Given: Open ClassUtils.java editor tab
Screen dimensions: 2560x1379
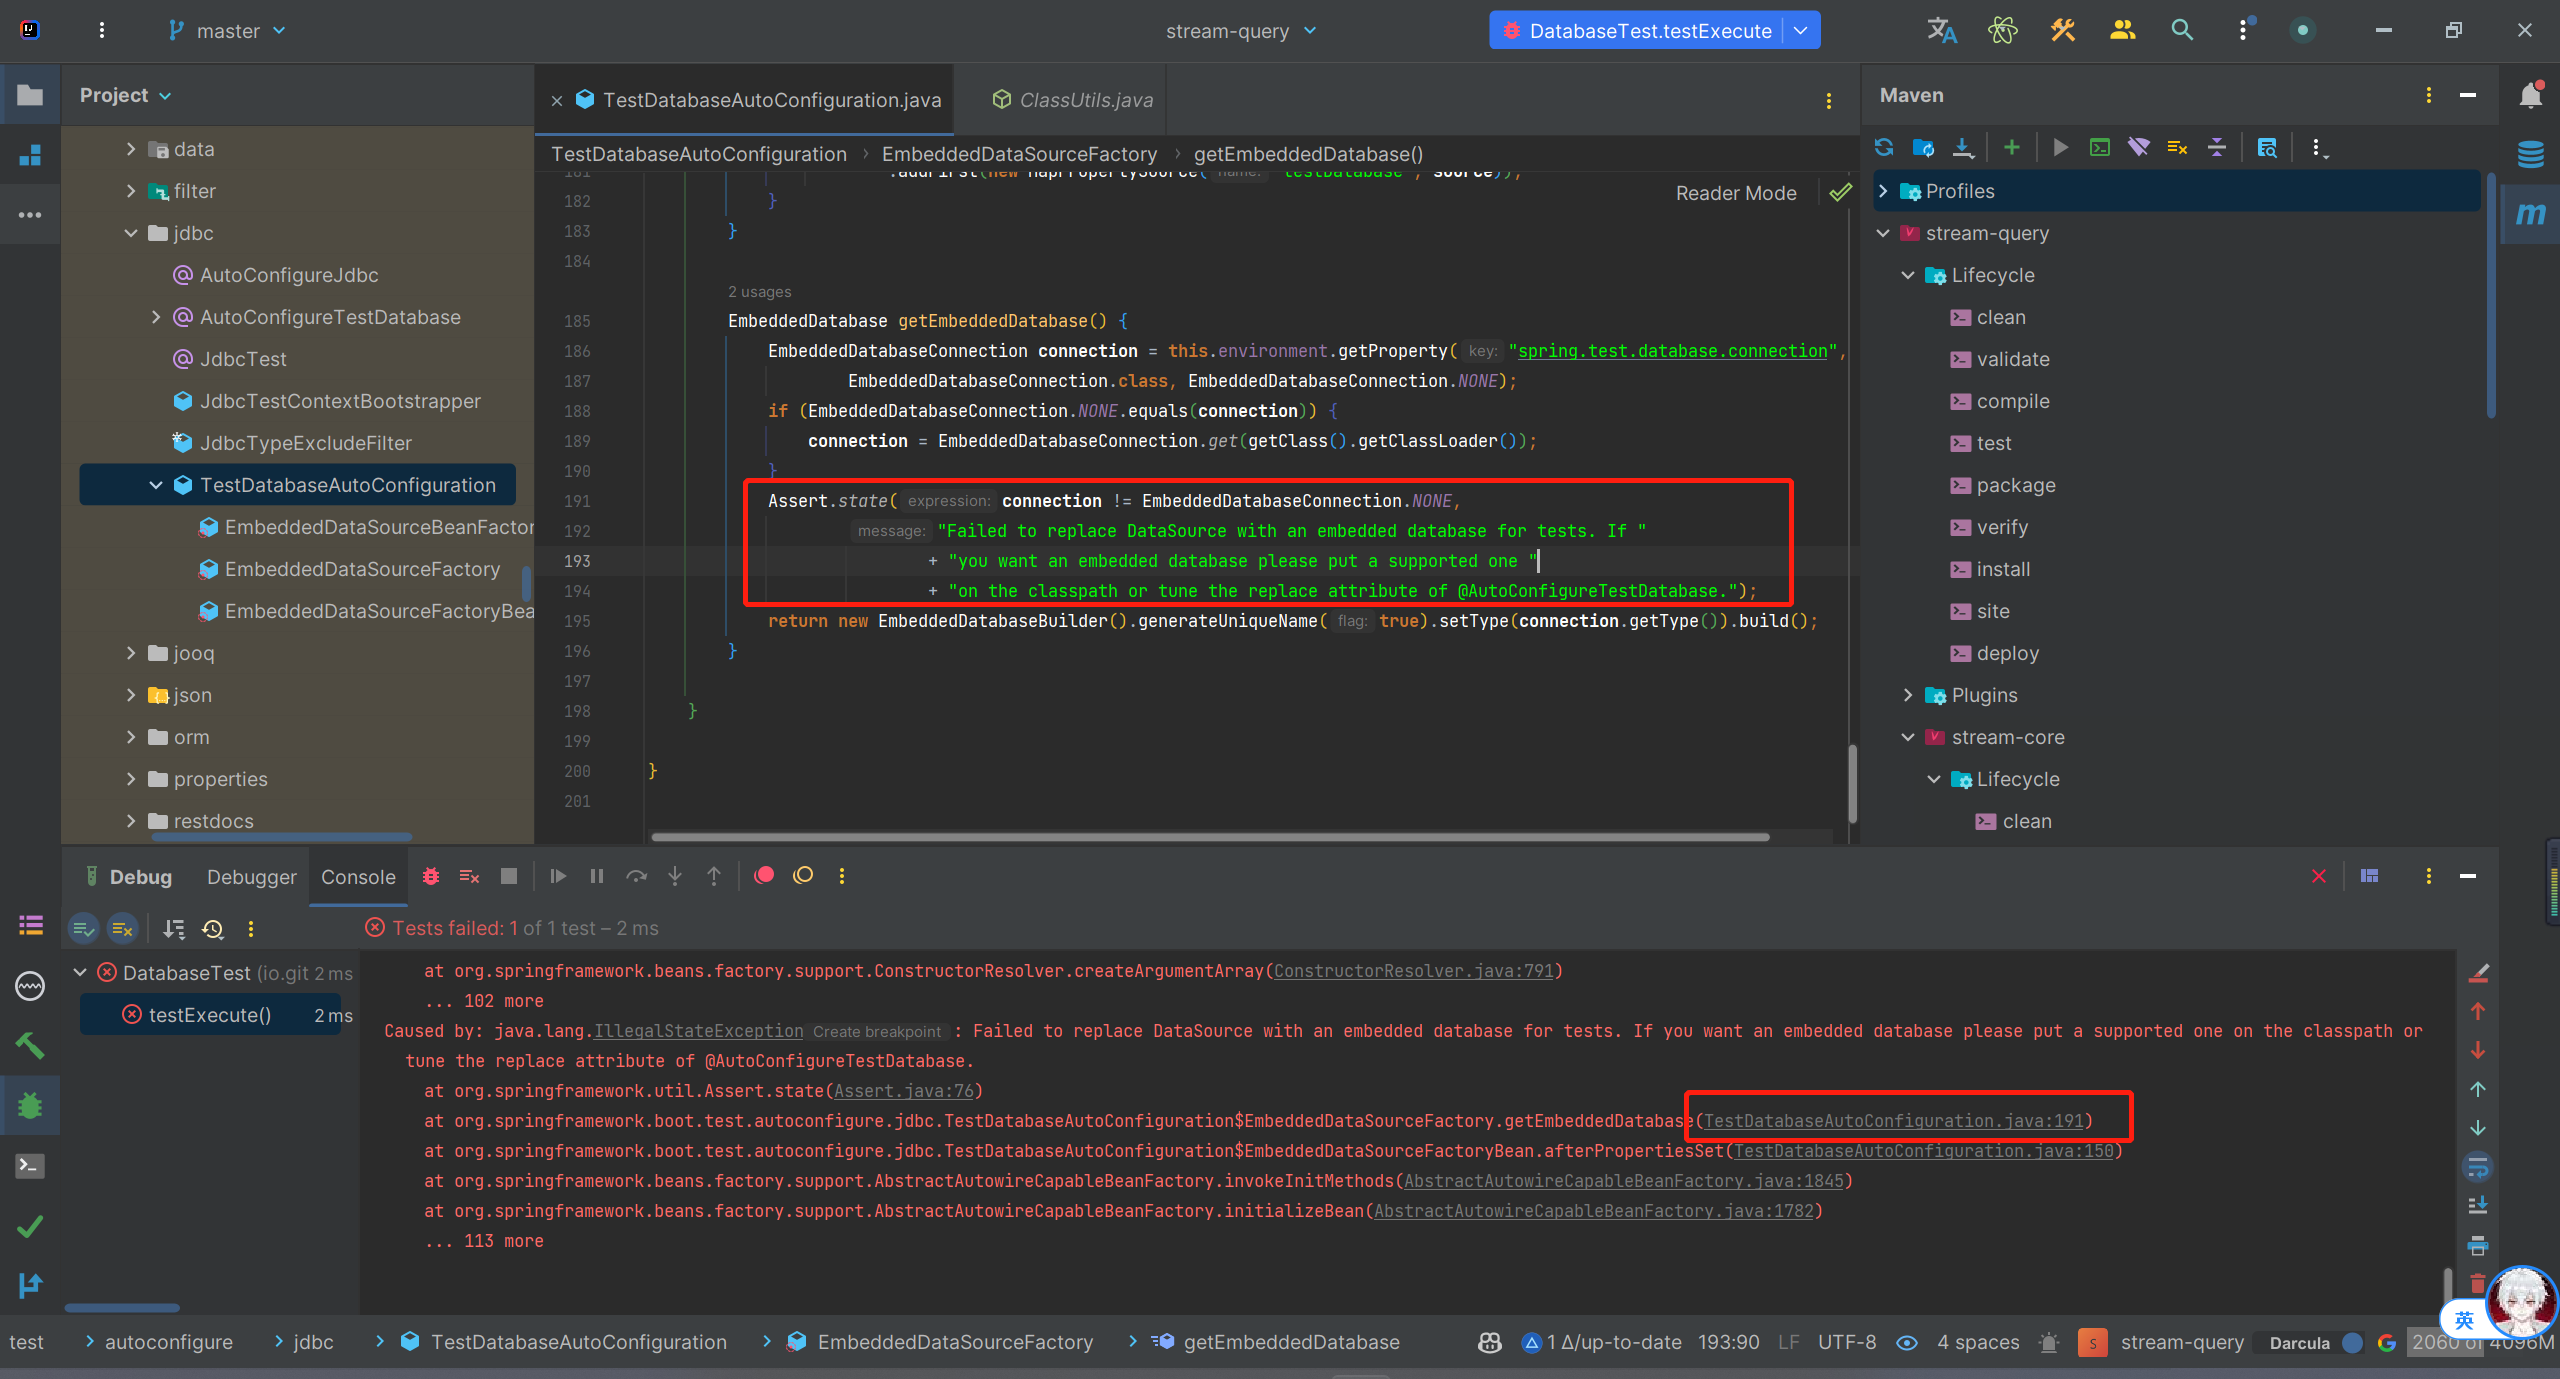Looking at the screenshot, I should coord(1085,100).
